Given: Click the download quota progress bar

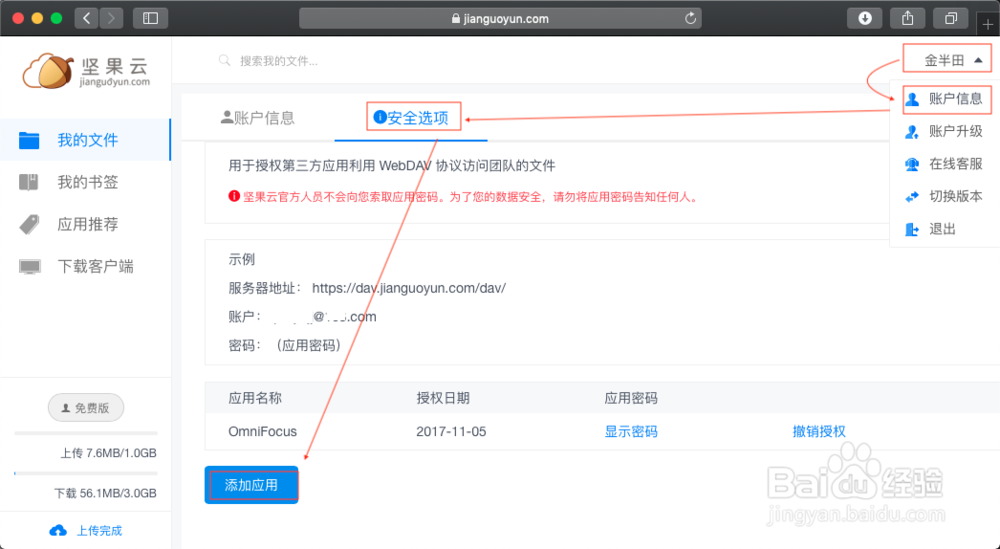Looking at the screenshot, I should click(86, 474).
